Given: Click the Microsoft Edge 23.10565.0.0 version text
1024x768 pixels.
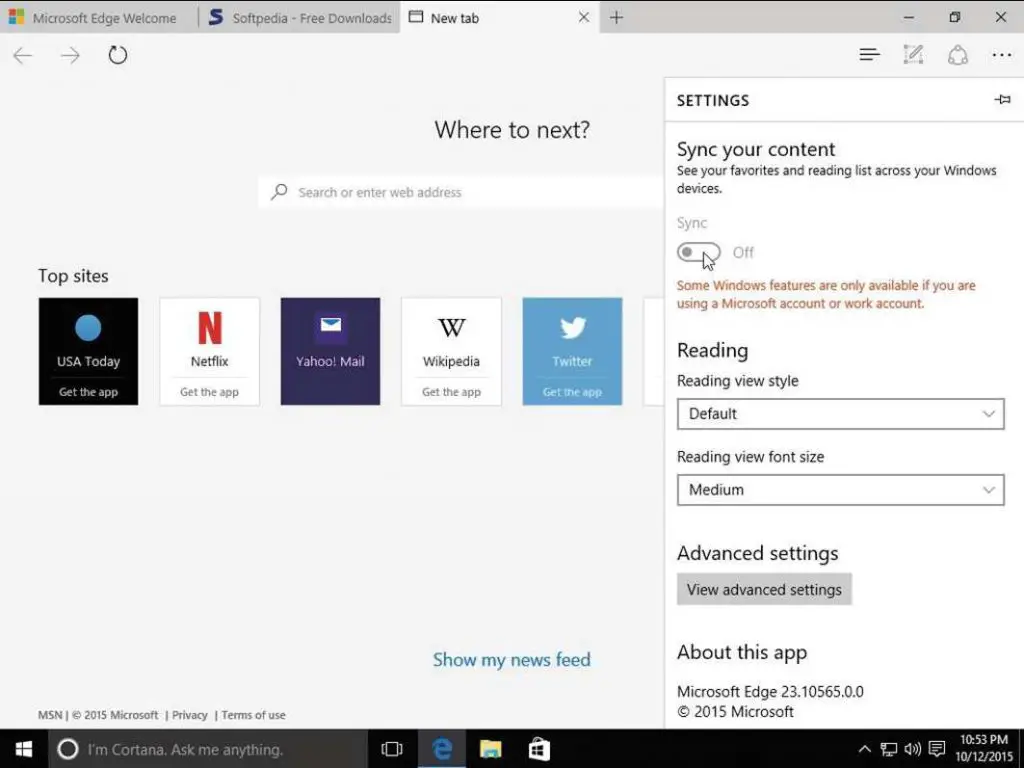Looking at the screenshot, I should click(770, 692).
